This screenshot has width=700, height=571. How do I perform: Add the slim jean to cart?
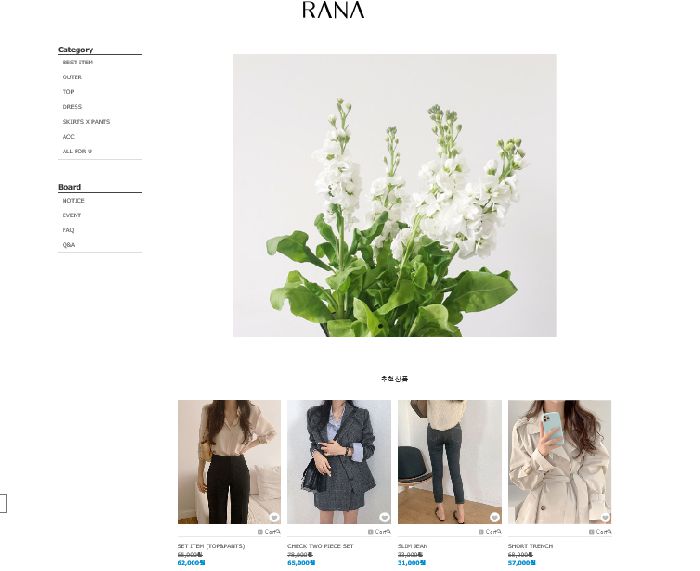tap(490, 532)
